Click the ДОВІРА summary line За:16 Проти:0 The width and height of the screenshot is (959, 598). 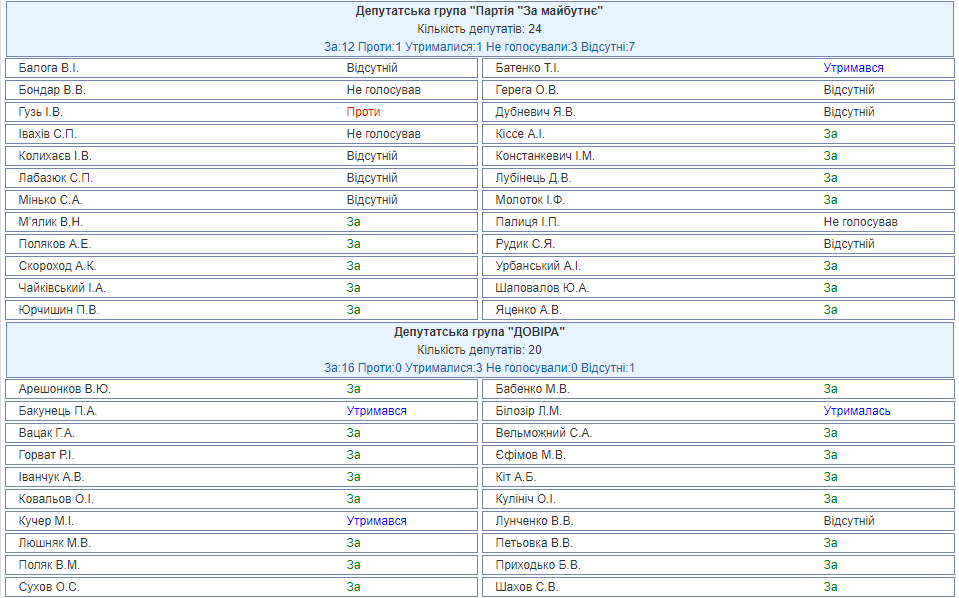[479, 368]
